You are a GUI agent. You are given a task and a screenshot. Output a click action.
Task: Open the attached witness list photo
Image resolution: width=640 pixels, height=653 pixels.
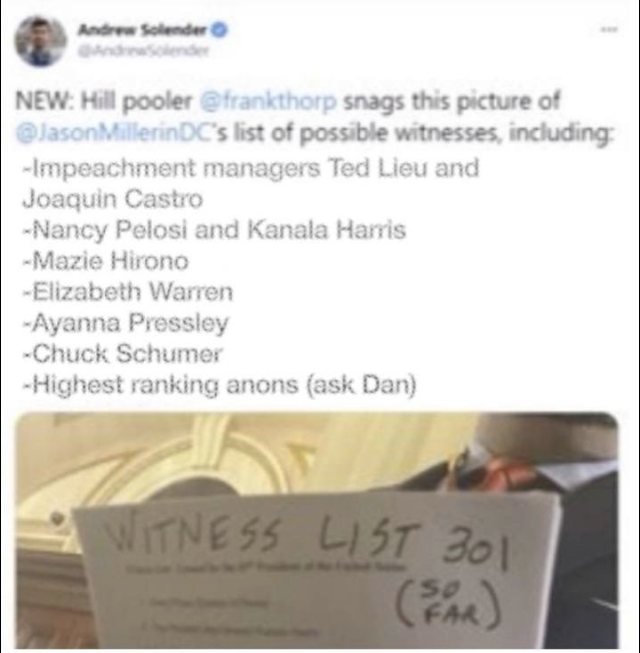click(316, 530)
